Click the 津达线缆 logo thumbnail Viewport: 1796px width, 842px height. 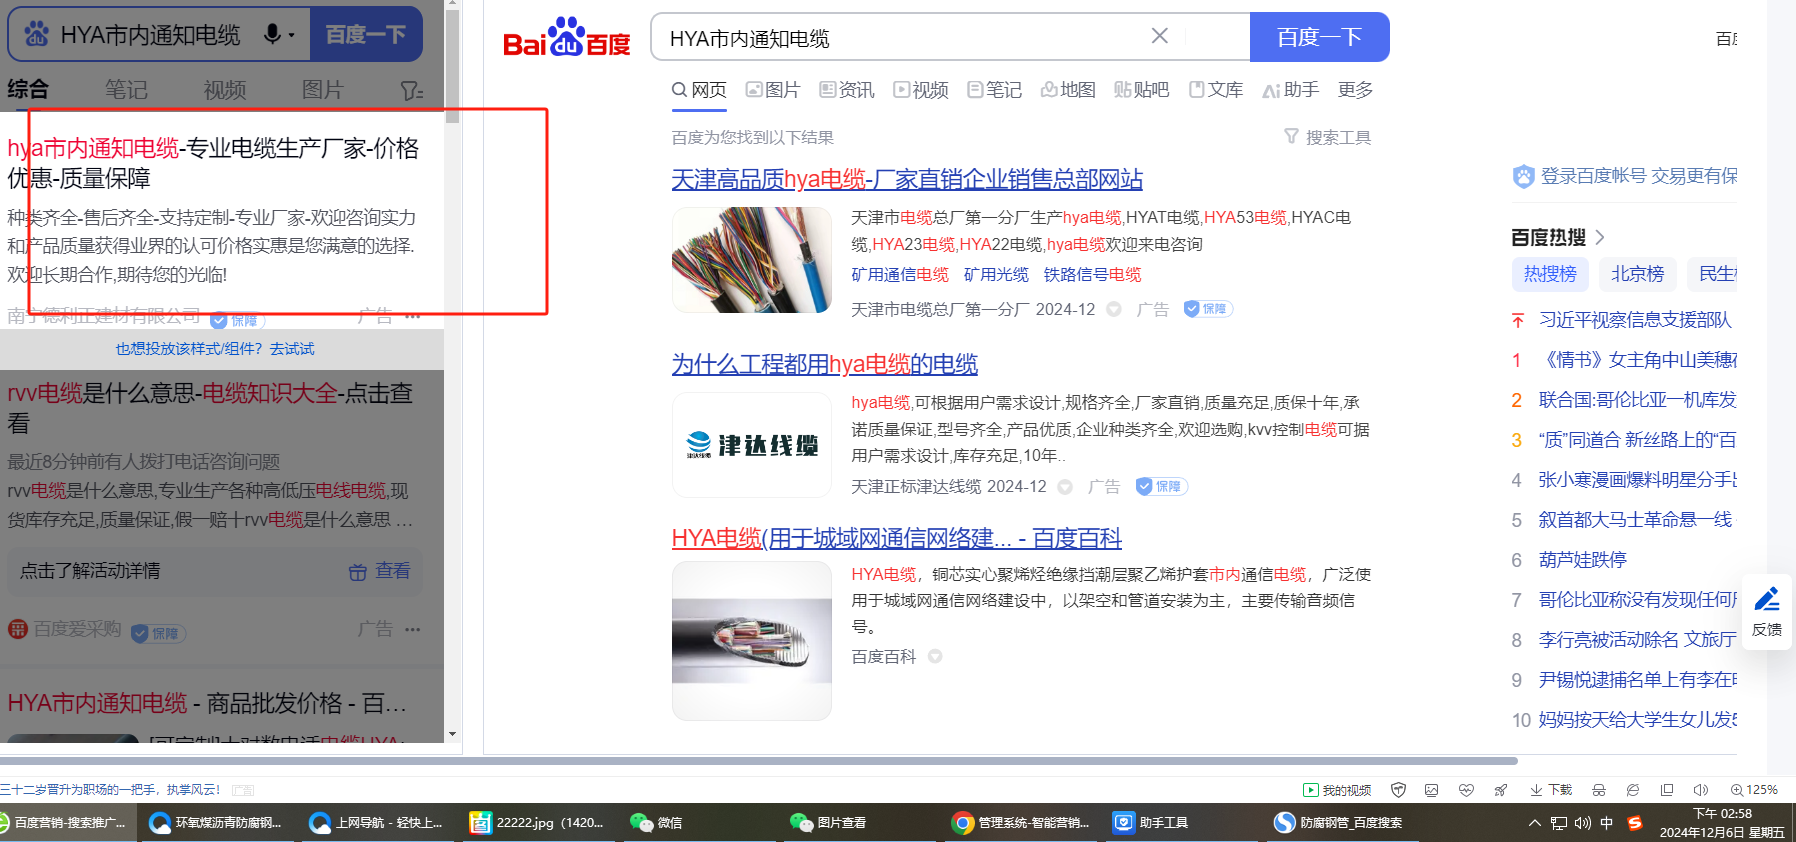click(x=752, y=445)
